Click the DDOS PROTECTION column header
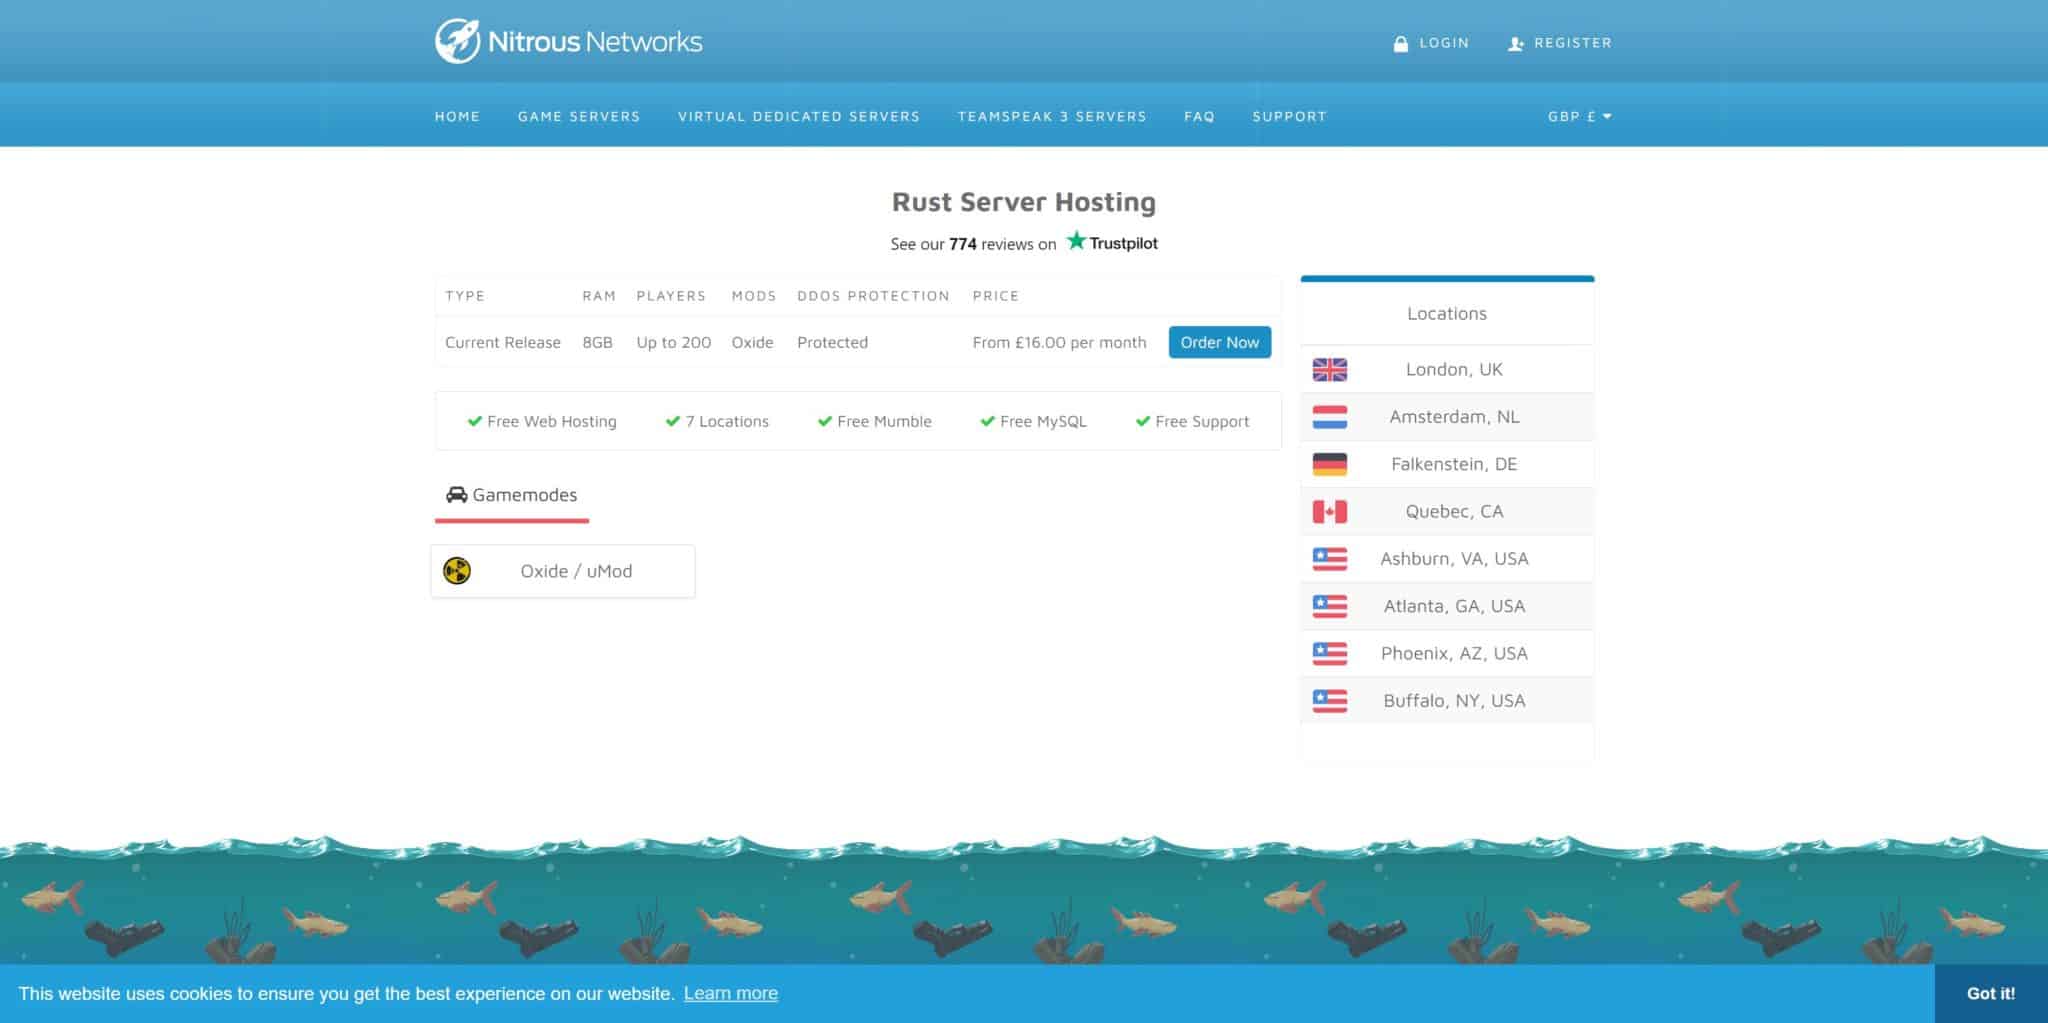The width and height of the screenshot is (2048, 1023). [873, 296]
